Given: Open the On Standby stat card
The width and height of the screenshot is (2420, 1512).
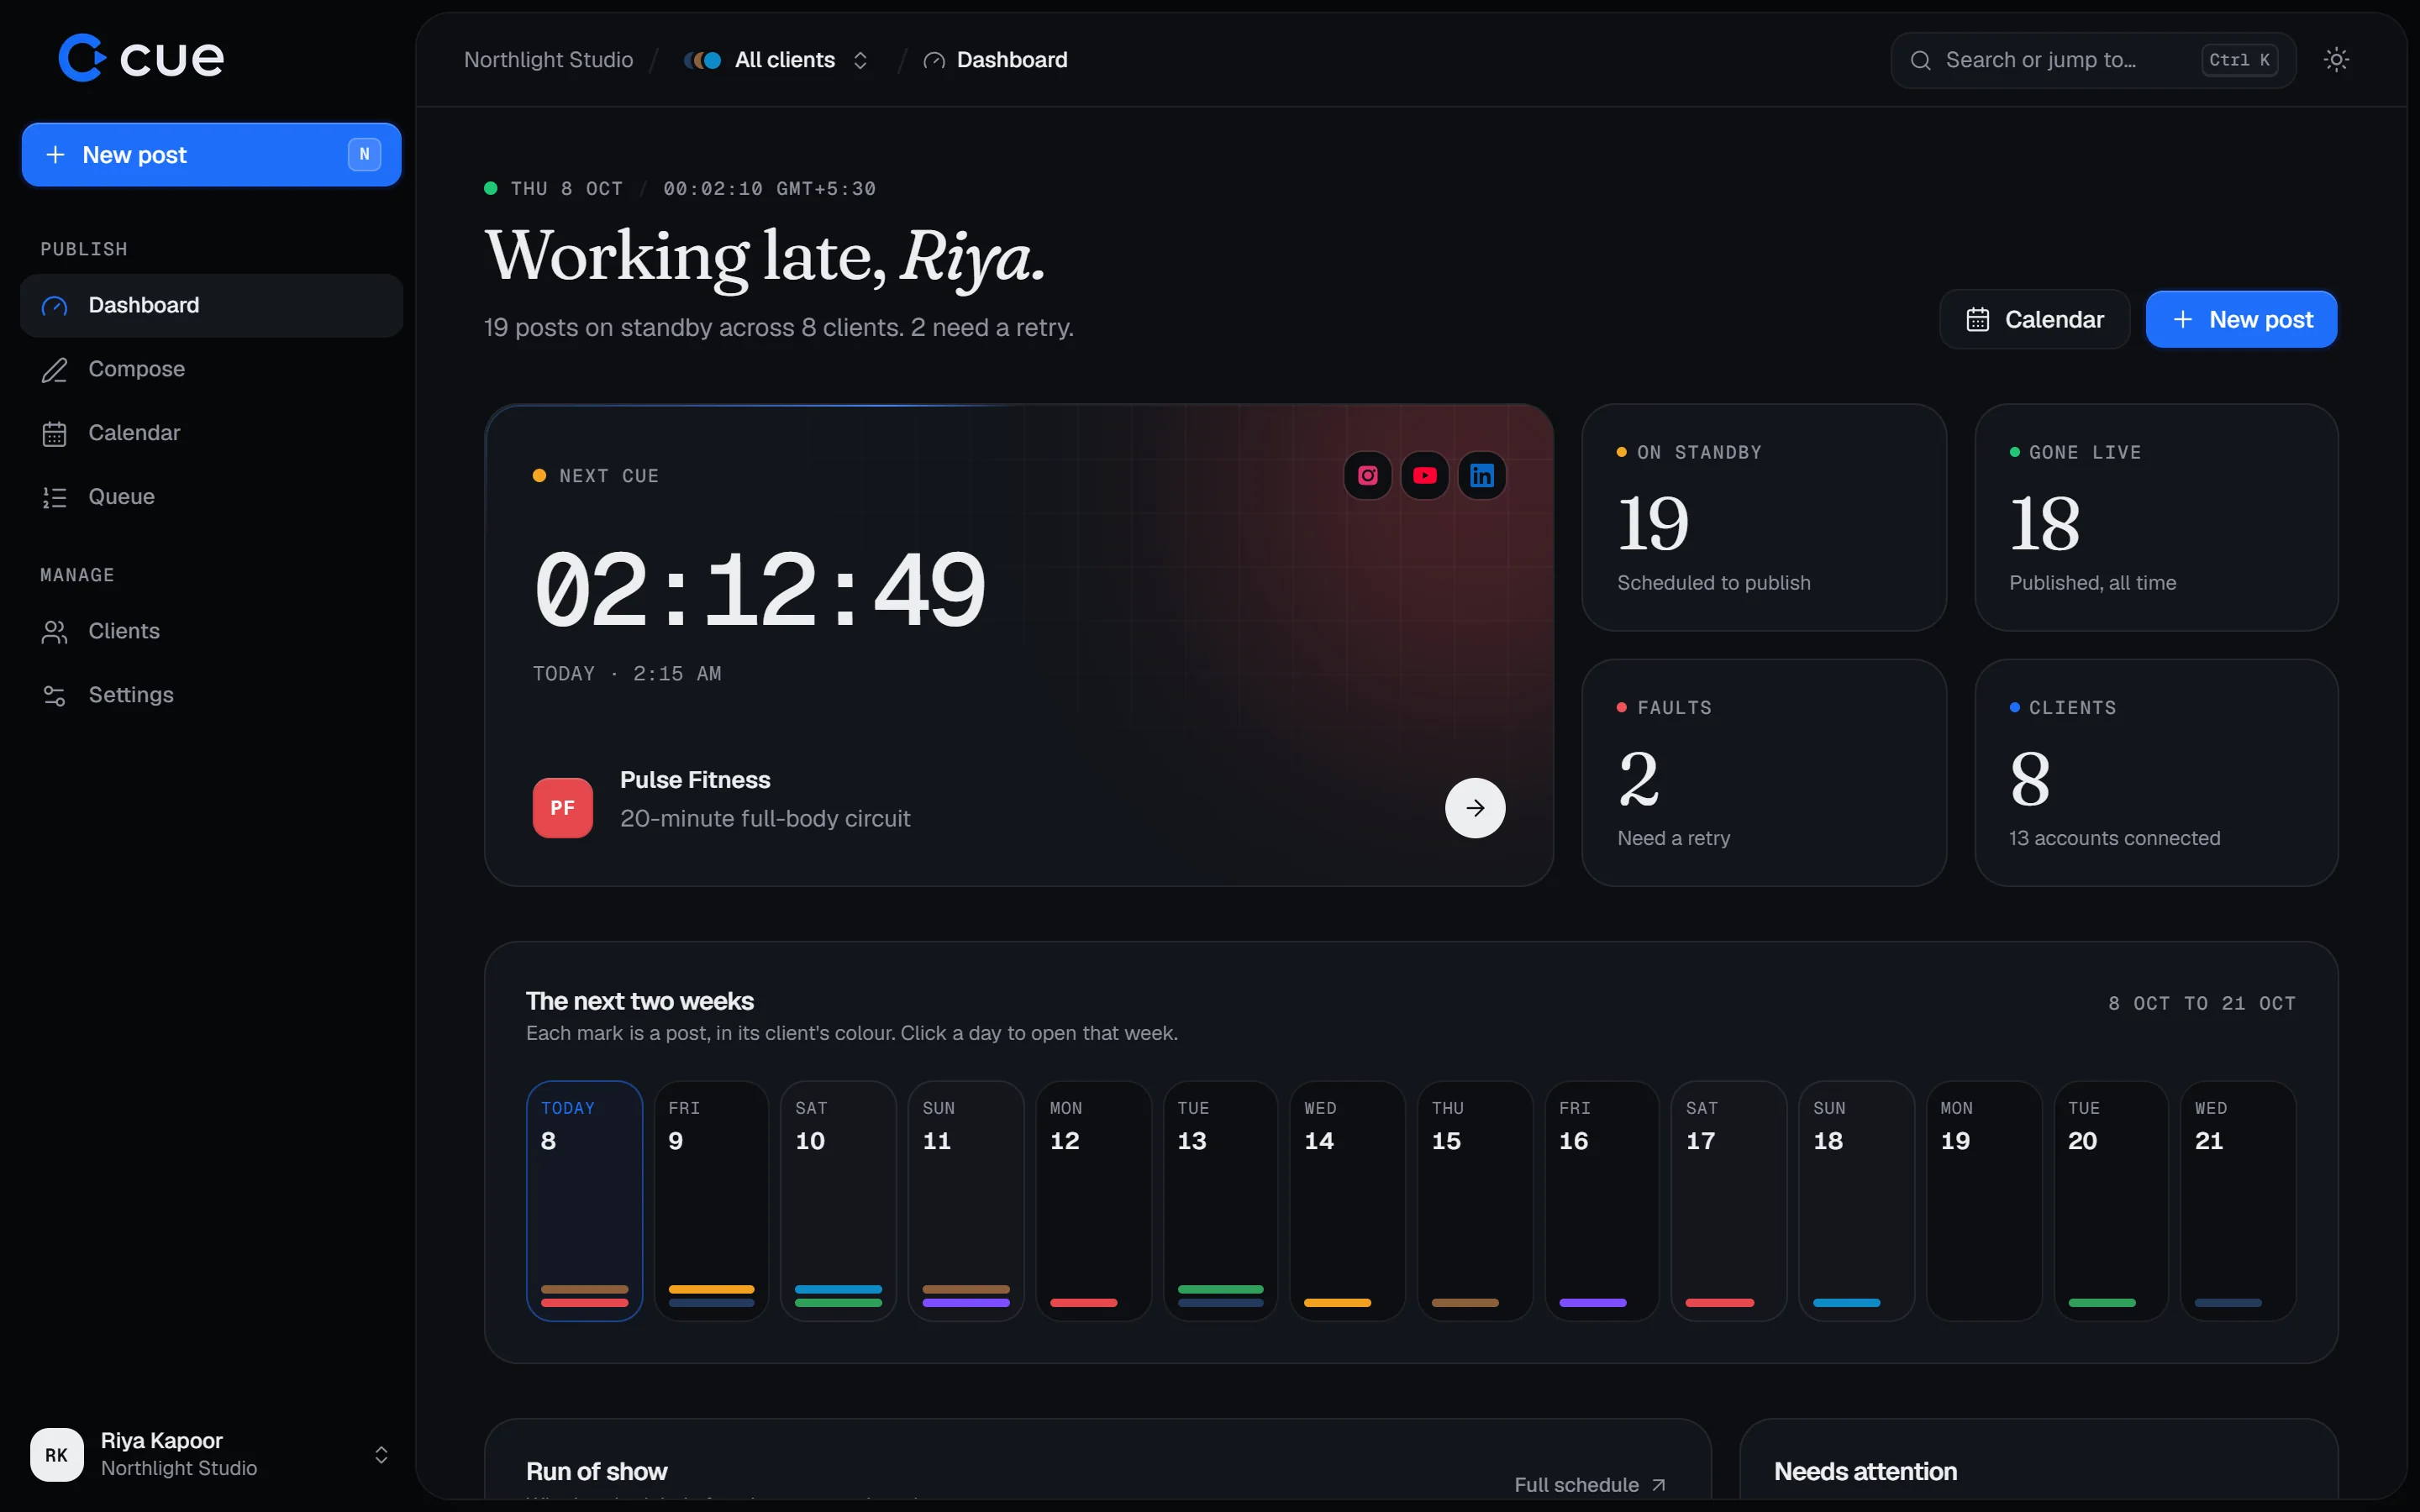Looking at the screenshot, I should point(1764,517).
